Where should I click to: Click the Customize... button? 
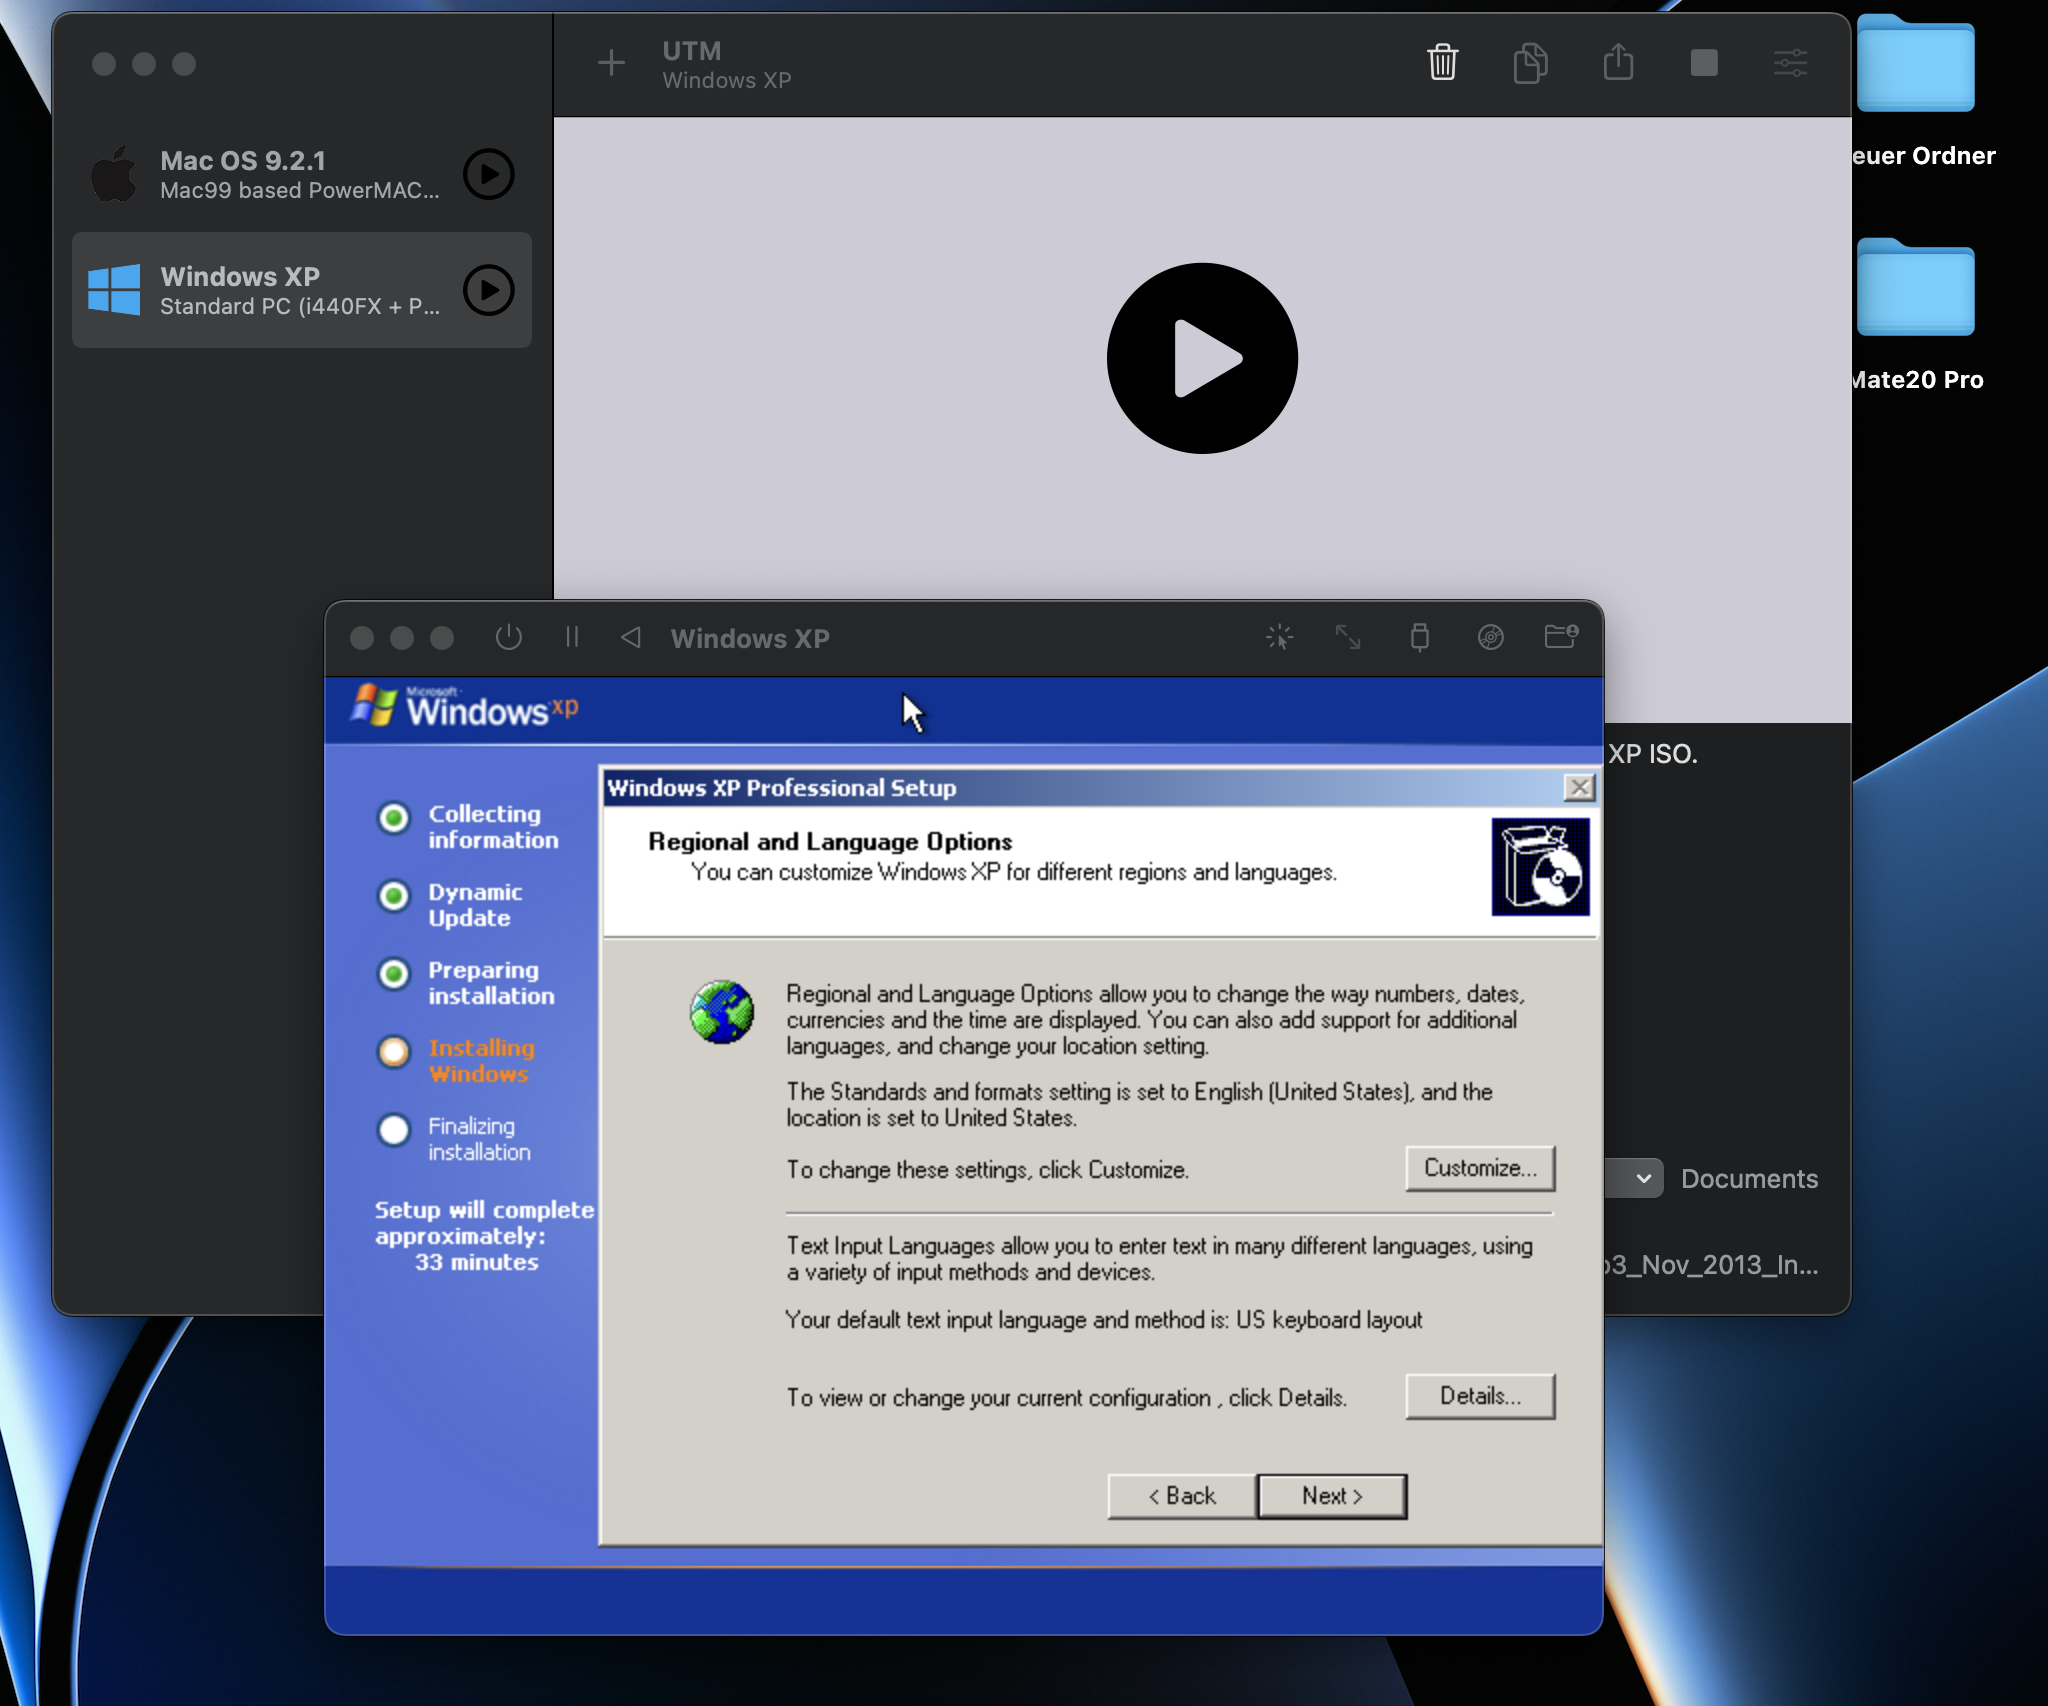tap(1479, 1168)
